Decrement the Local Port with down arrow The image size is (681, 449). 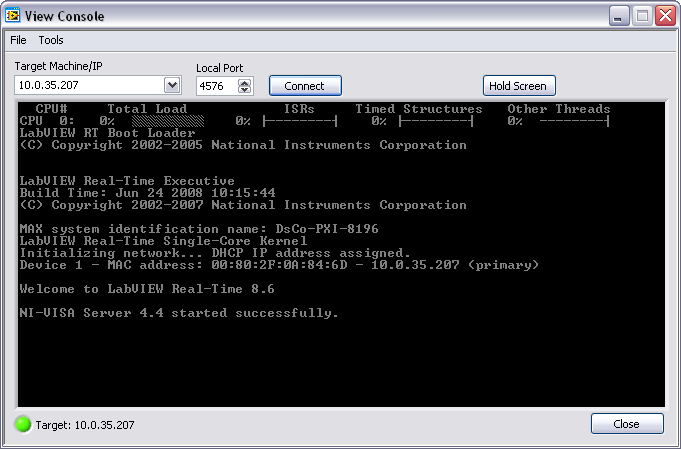click(246, 91)
